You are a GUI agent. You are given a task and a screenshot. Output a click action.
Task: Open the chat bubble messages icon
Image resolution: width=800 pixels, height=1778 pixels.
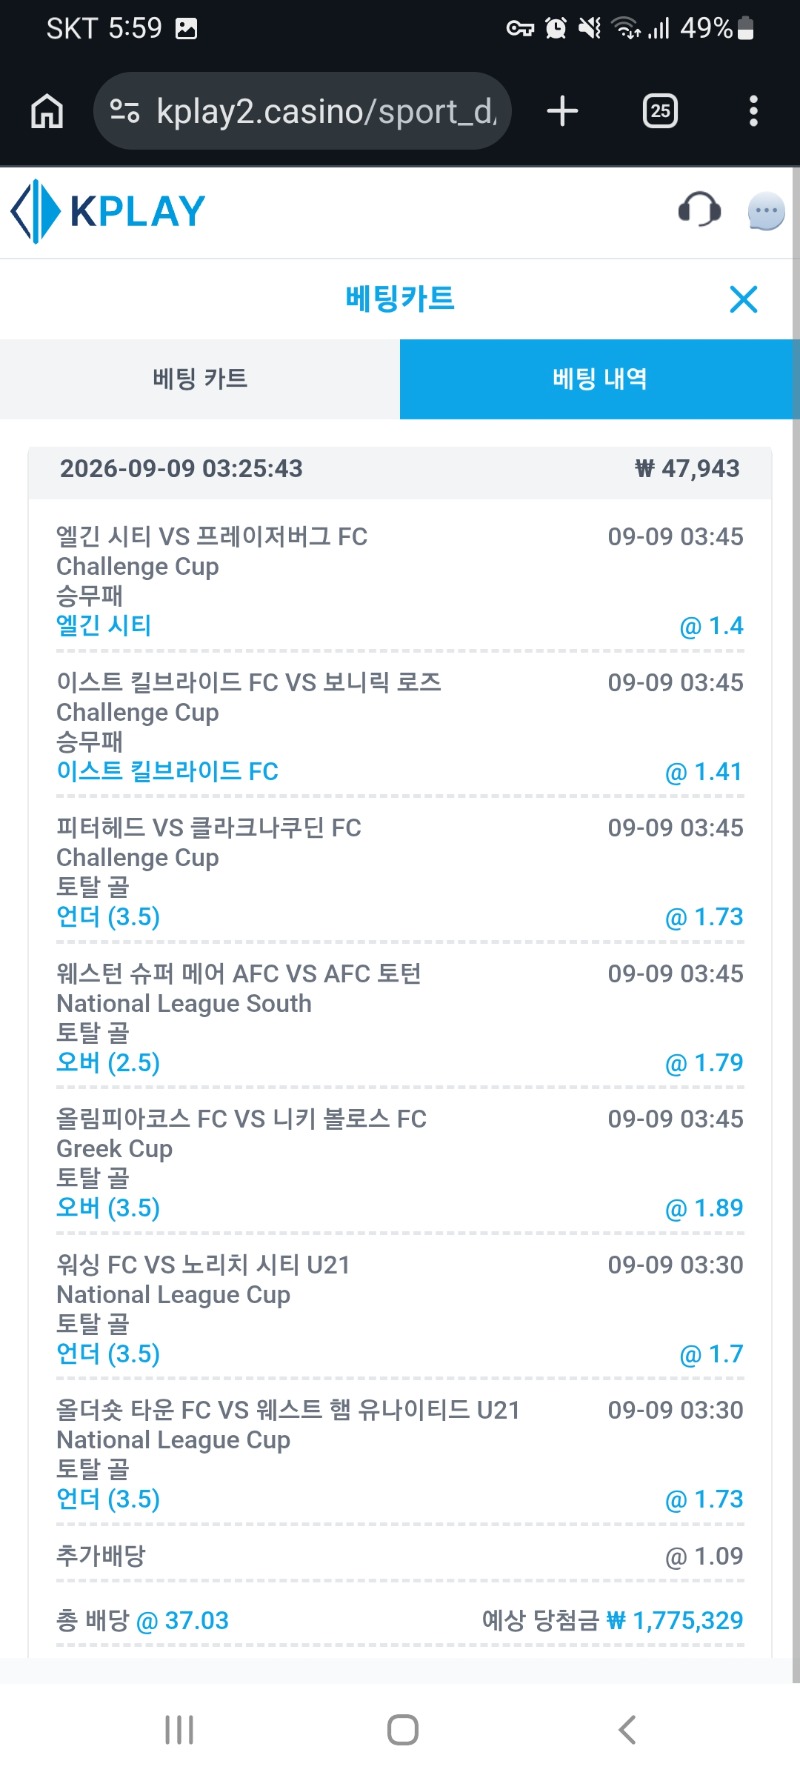click(766, 211)
